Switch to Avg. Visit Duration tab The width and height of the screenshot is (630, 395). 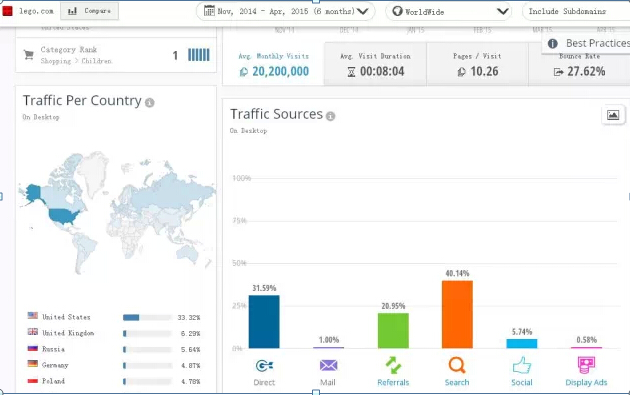[x=375, y=64]
